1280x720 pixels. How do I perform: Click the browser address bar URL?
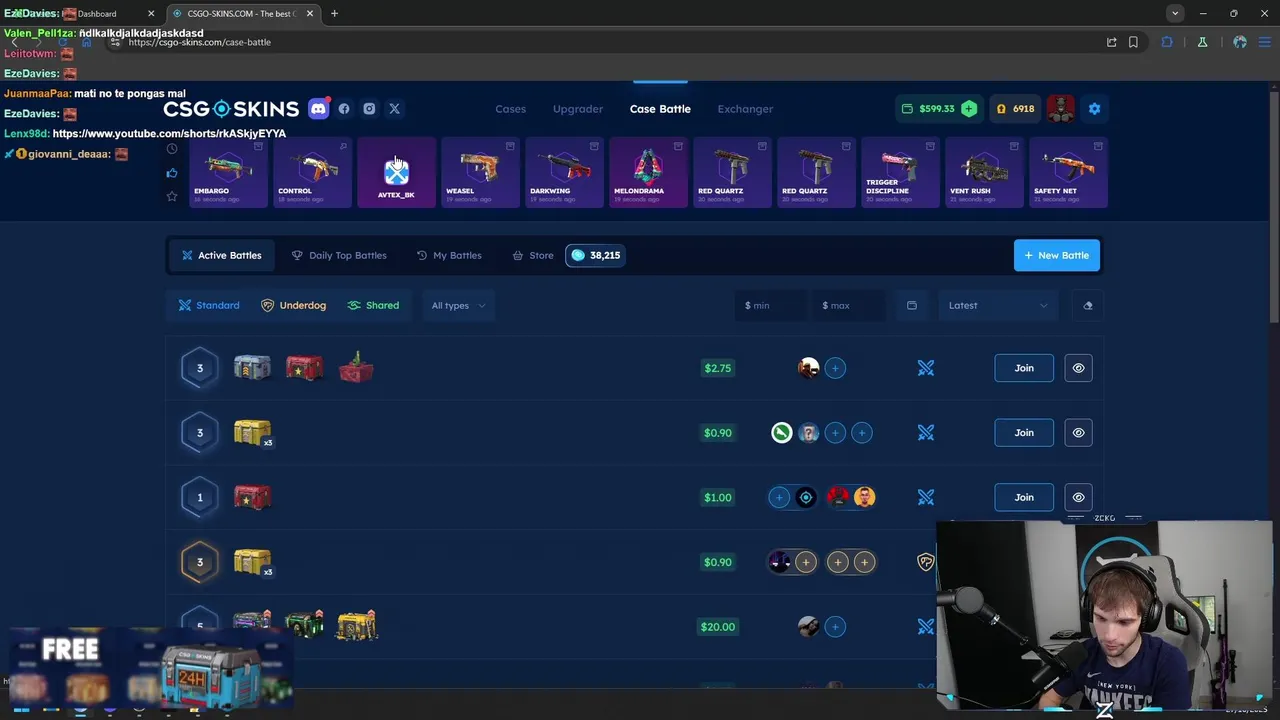(x=199, y=42)
